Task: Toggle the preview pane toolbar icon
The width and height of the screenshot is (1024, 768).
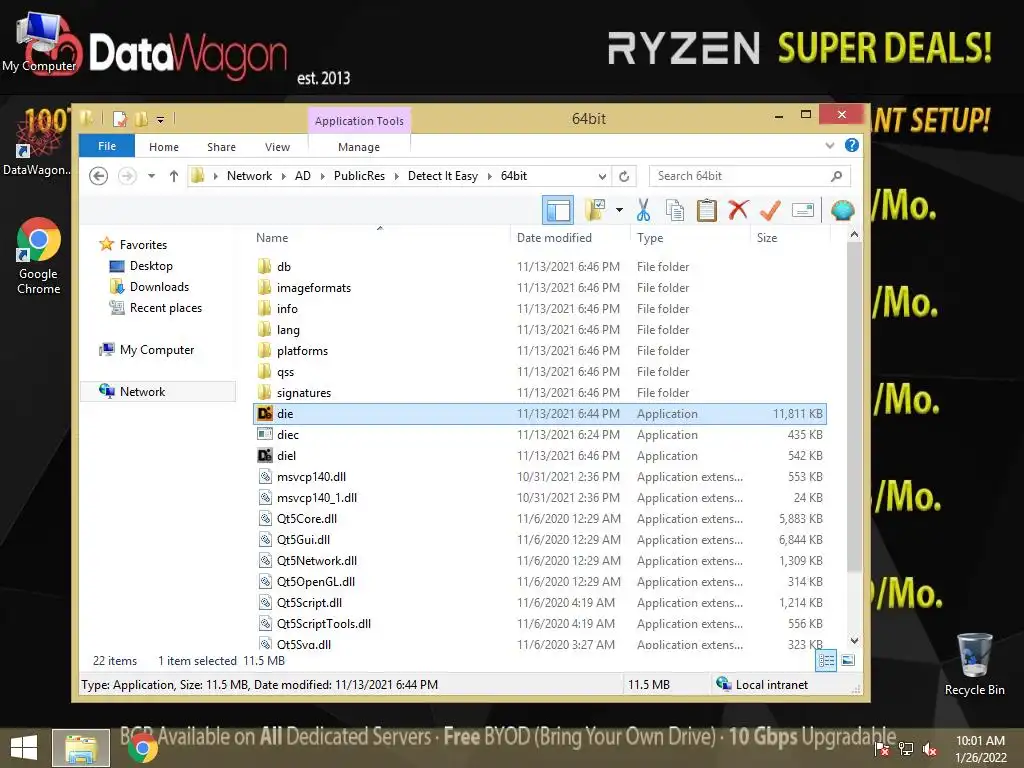Action: click(558, 210)
